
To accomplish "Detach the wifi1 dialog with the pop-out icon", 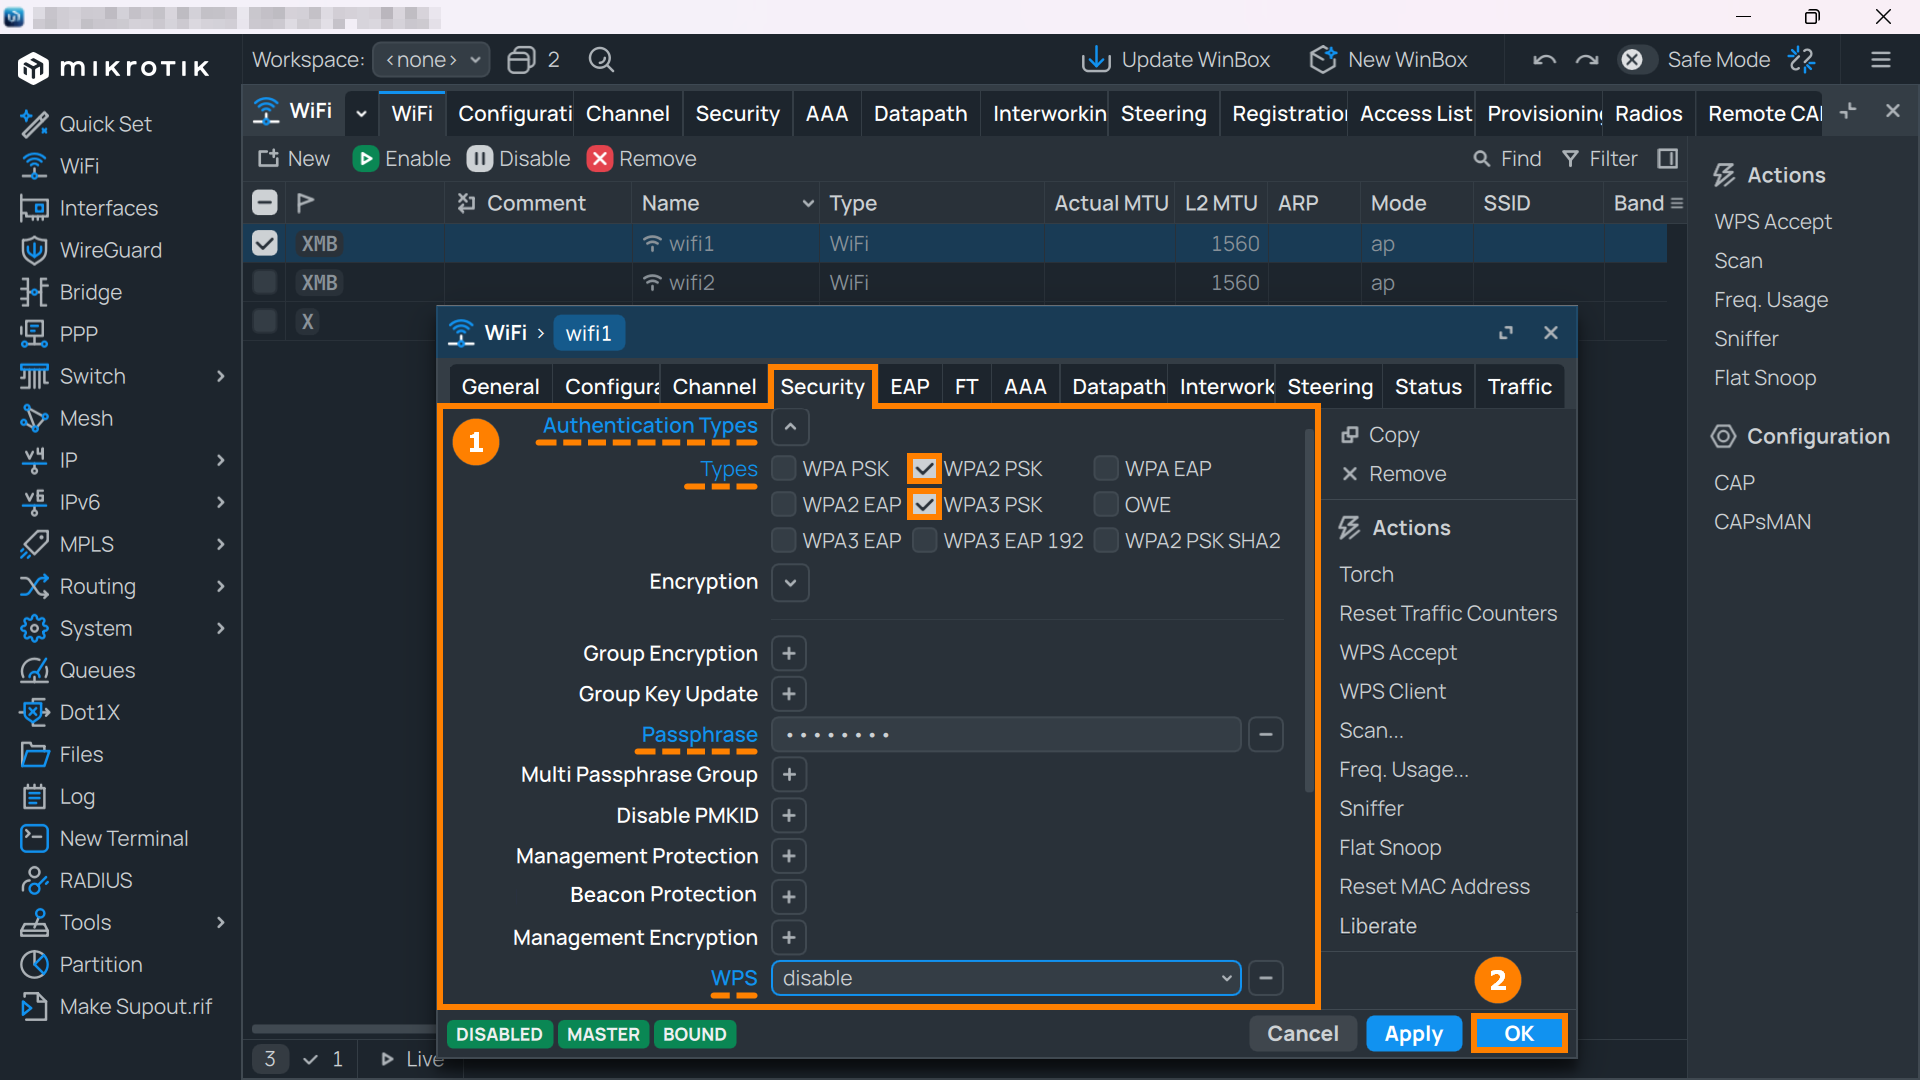I will [x=1506, y=333].
